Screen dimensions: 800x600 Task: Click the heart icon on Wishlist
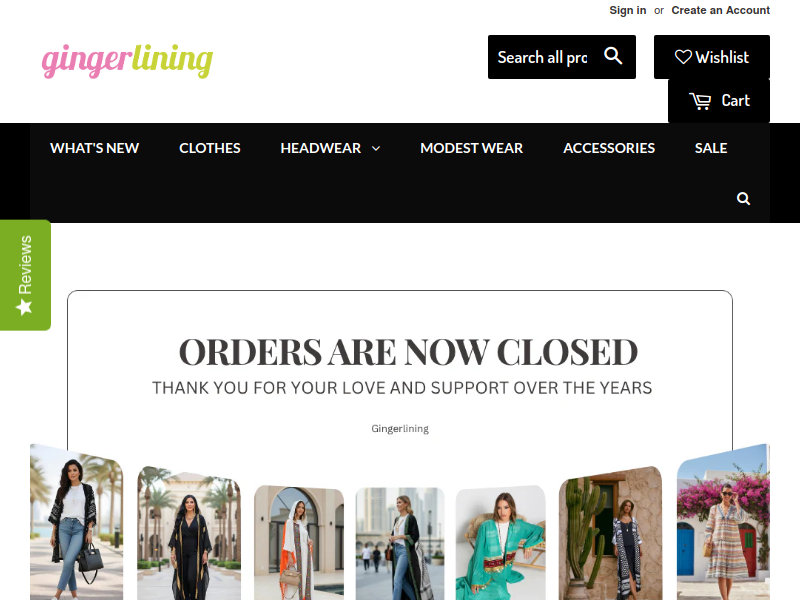[683, 57]
